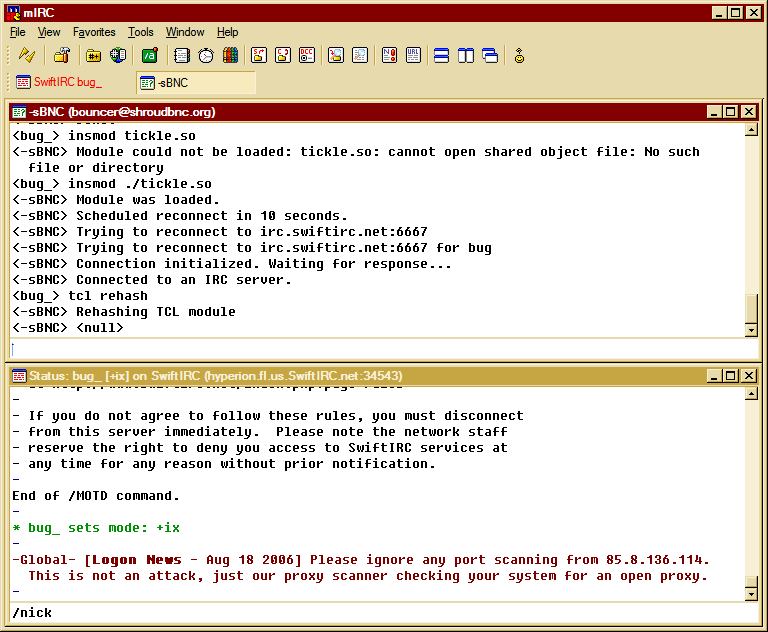Maximize the Status window
Screen dimensions: 768x632
coord(731,376)
